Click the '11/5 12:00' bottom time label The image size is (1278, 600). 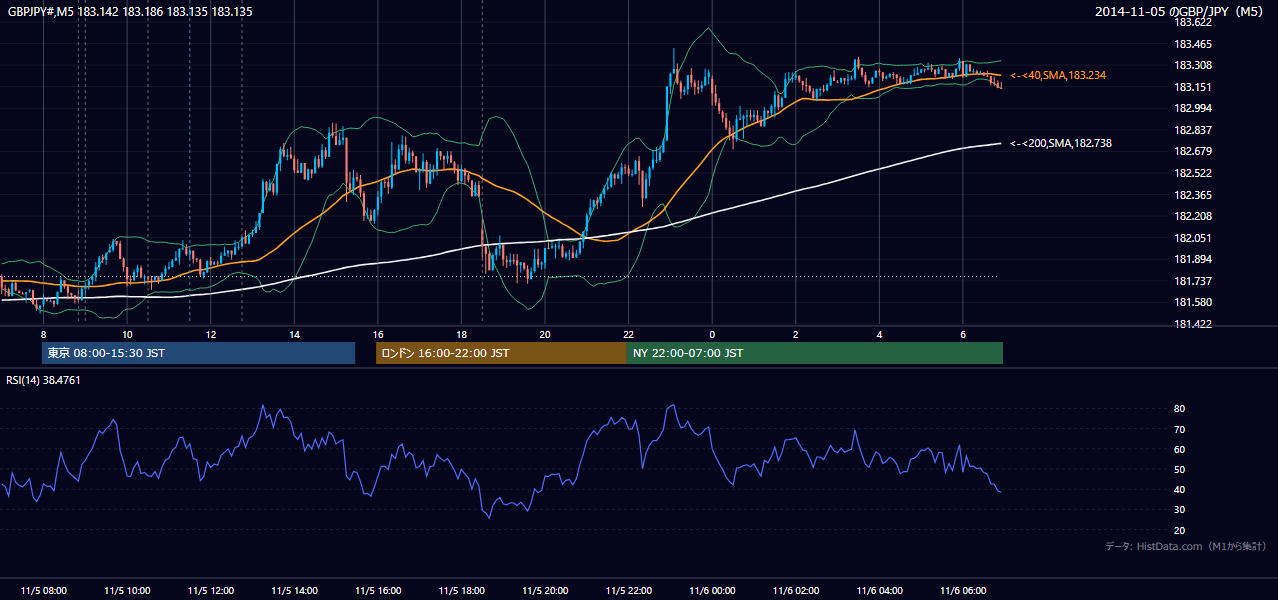[x=211, y=591]
